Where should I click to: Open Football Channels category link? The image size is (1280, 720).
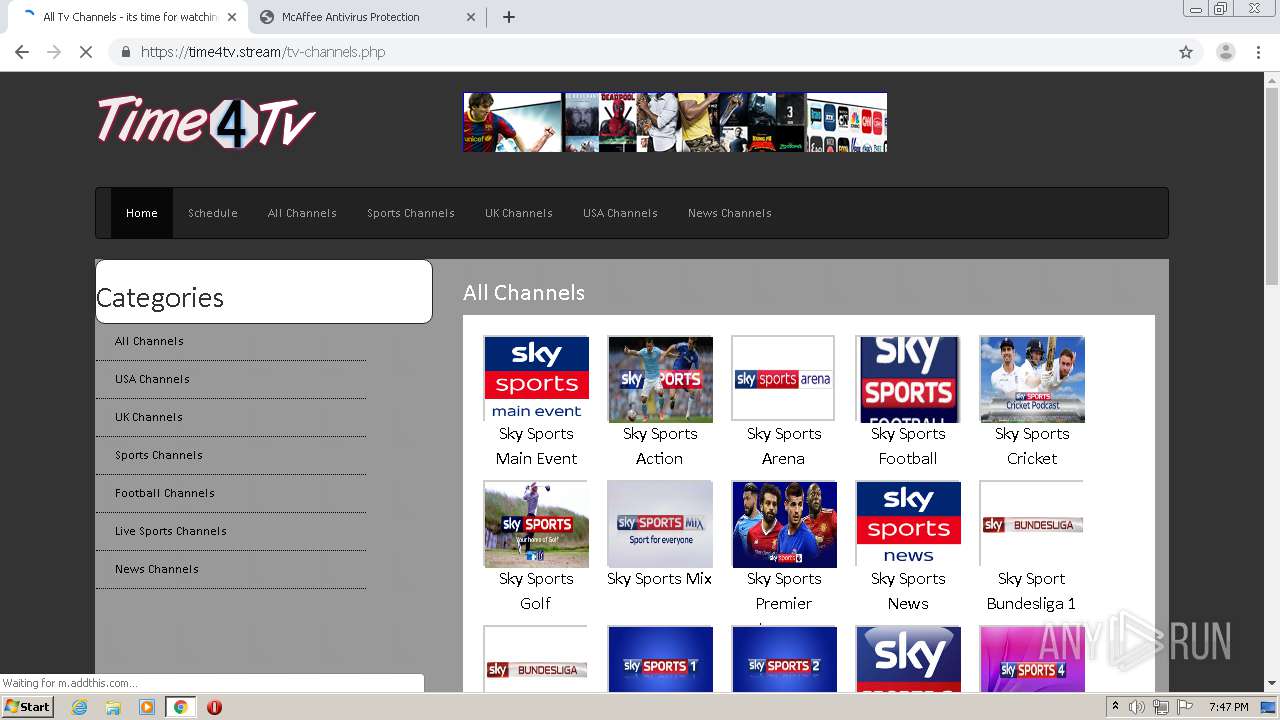(165, 493)
